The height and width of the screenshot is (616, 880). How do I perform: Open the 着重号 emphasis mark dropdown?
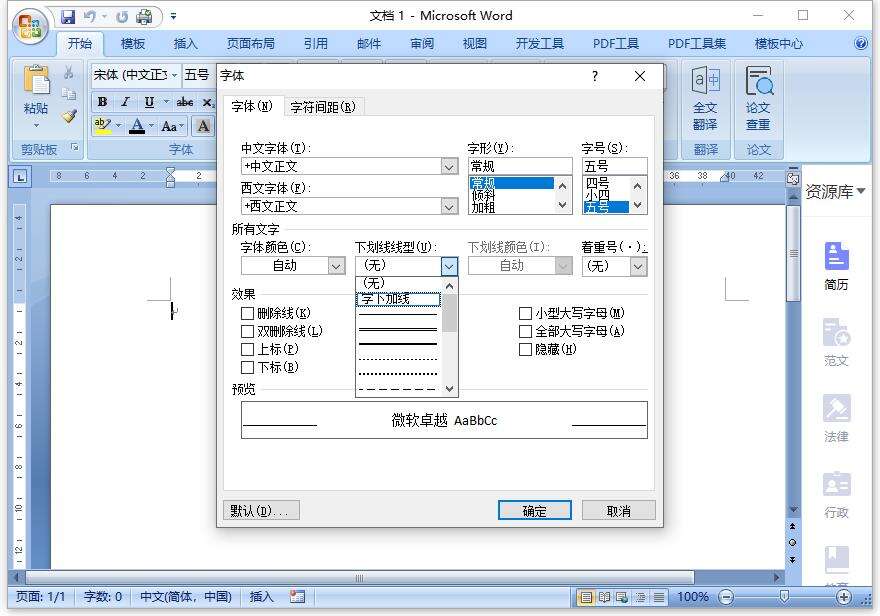click(638, 266)
